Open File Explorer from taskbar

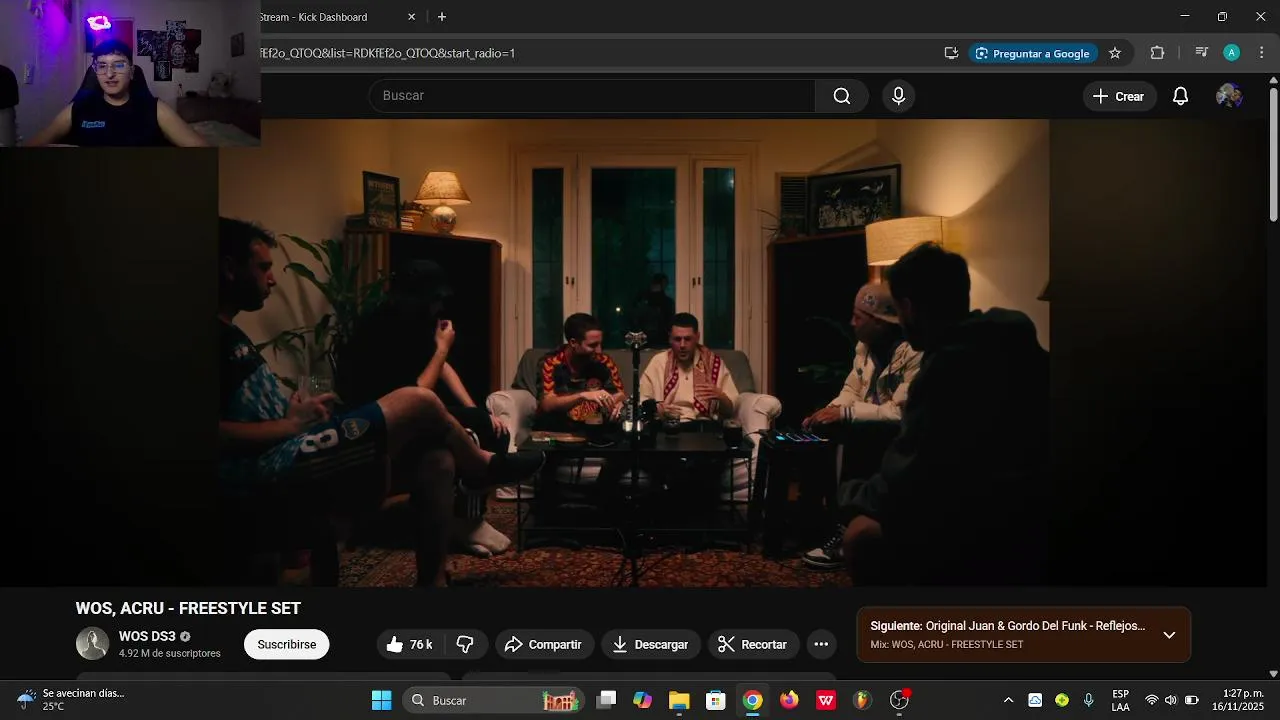coord(679,700)
